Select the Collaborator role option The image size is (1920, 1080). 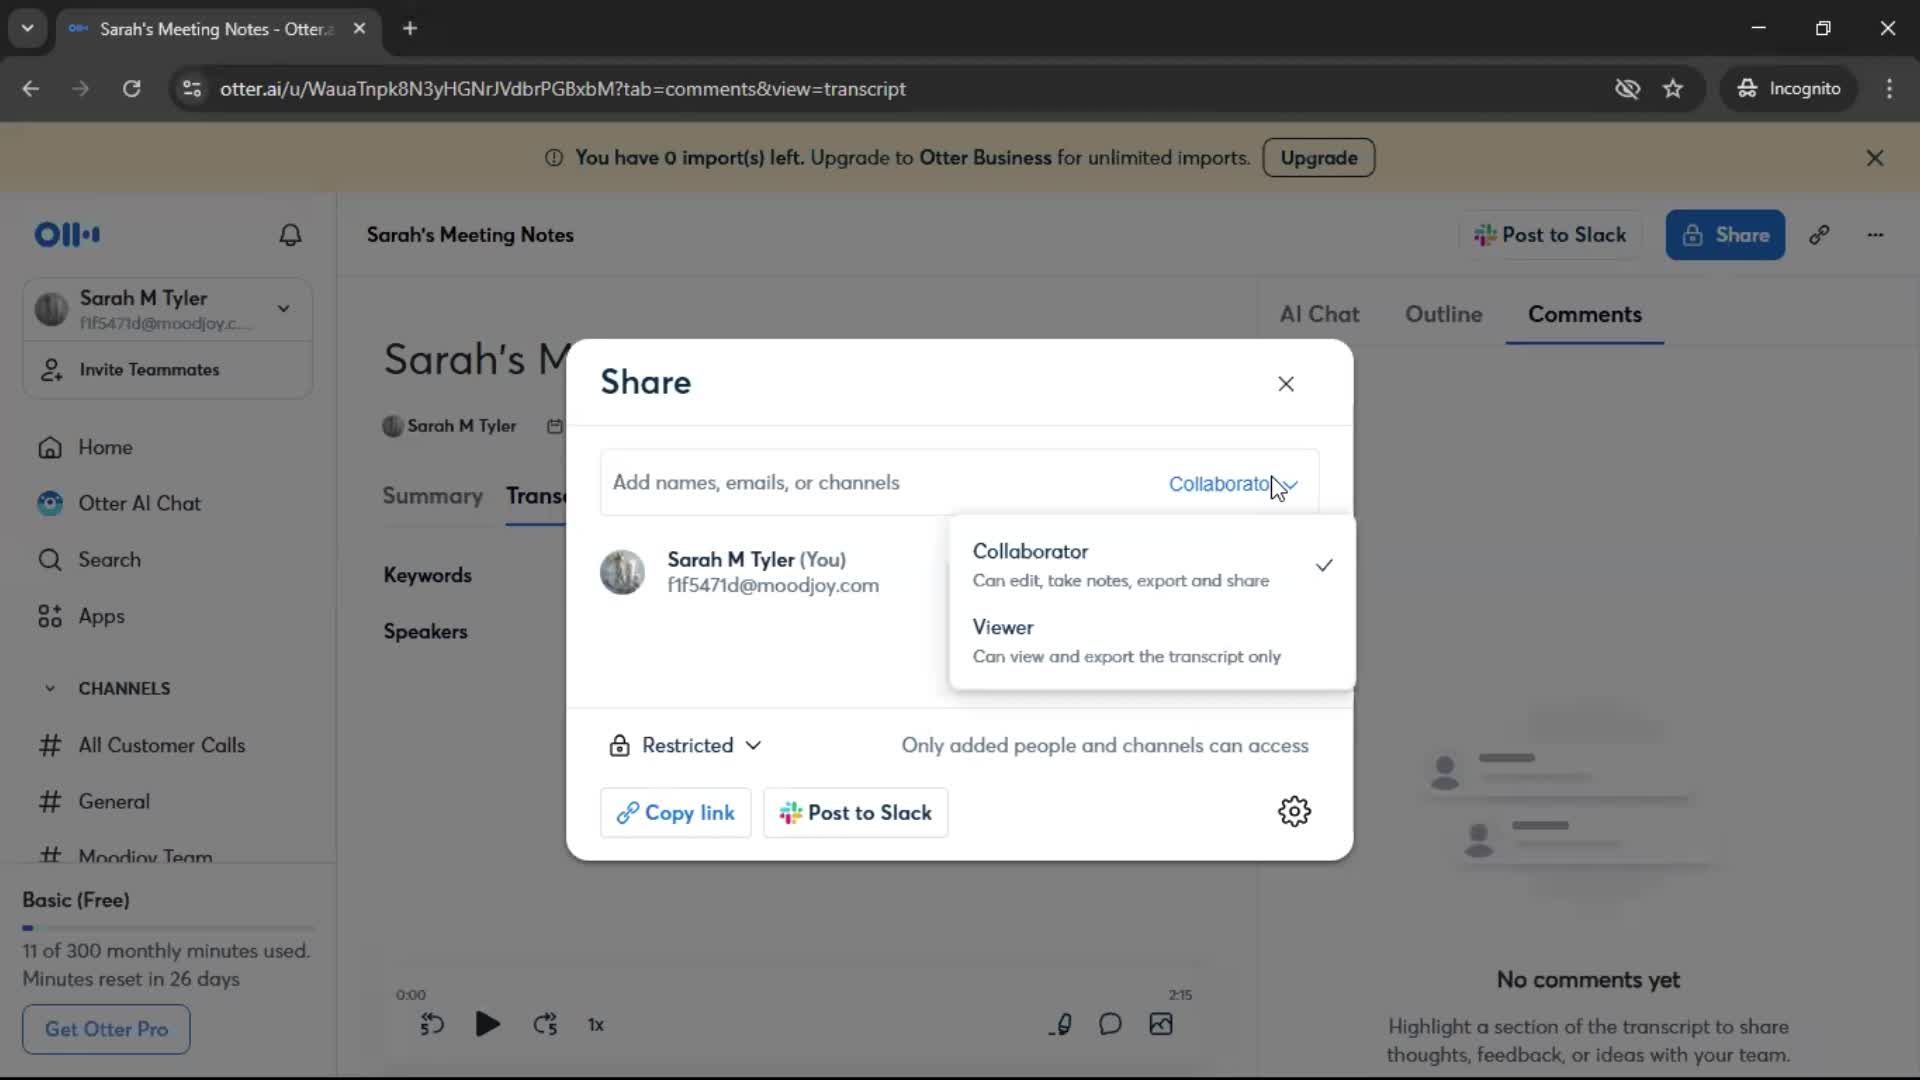coord(1152,565)
